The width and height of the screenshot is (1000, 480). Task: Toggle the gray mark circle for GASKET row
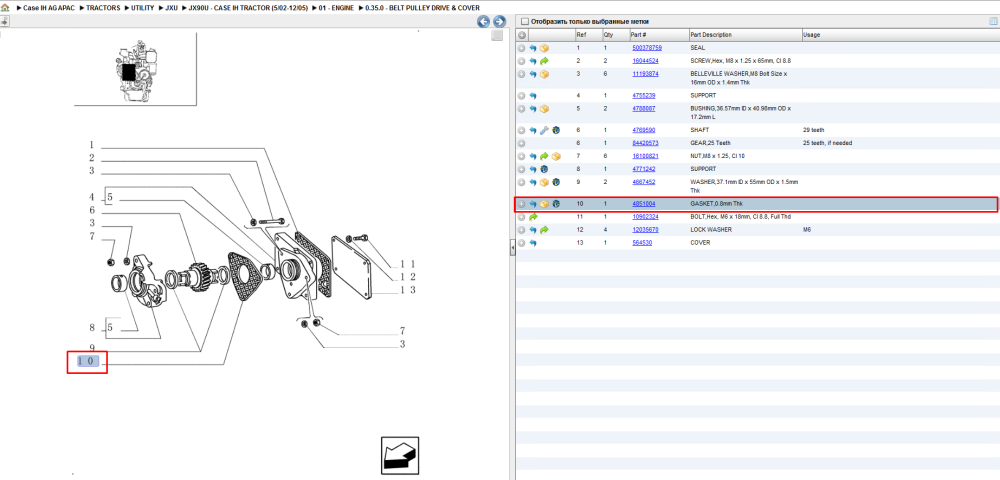(522, 204)
